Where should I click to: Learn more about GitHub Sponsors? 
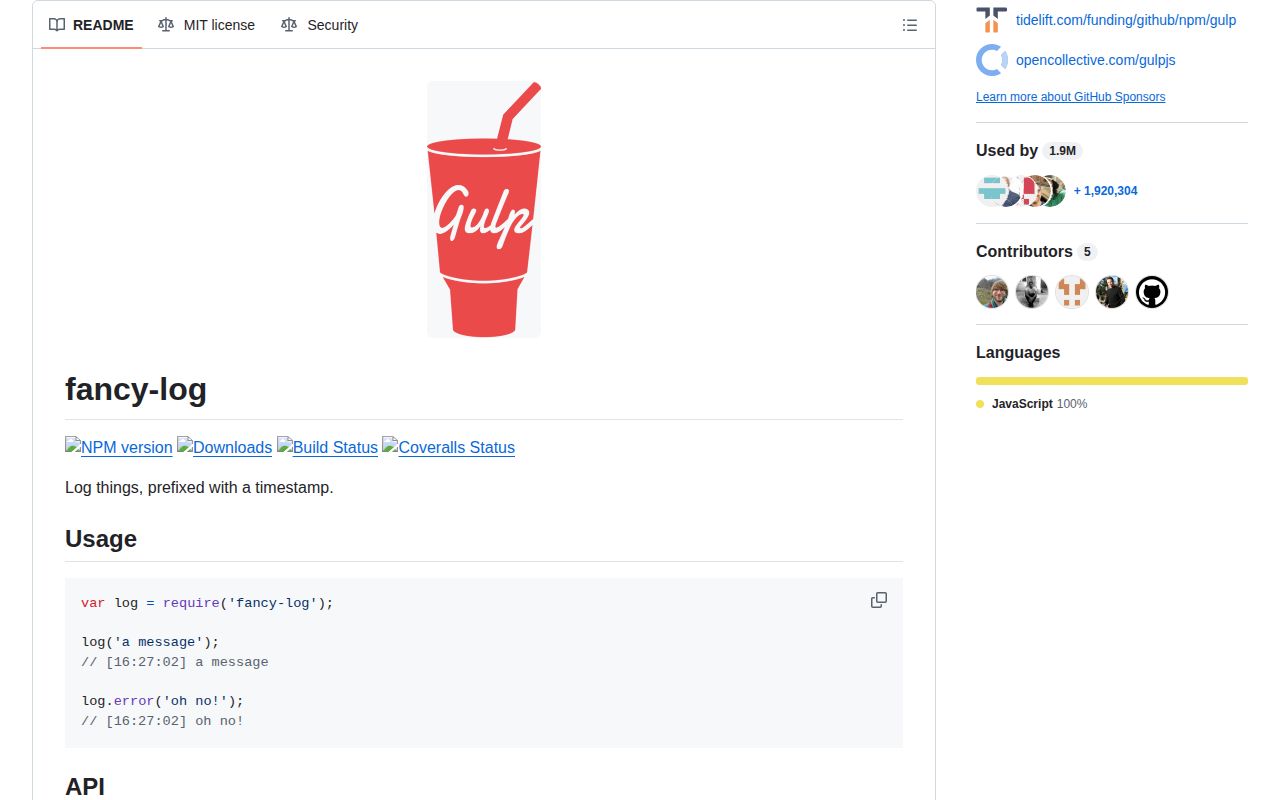coord(1070,97)
